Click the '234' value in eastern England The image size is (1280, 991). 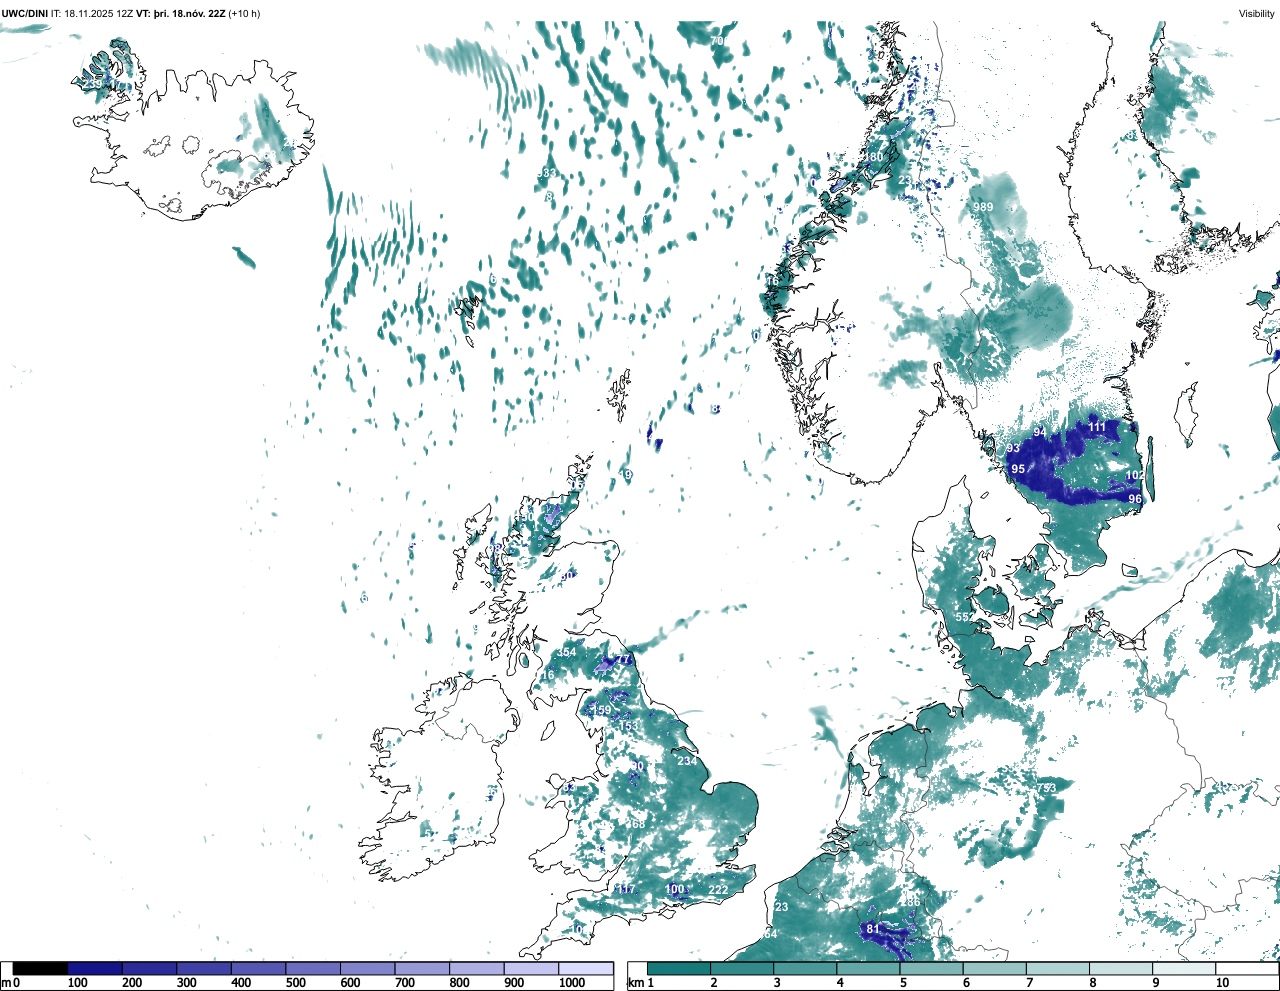pyautogui.click(x=687, y=761)
